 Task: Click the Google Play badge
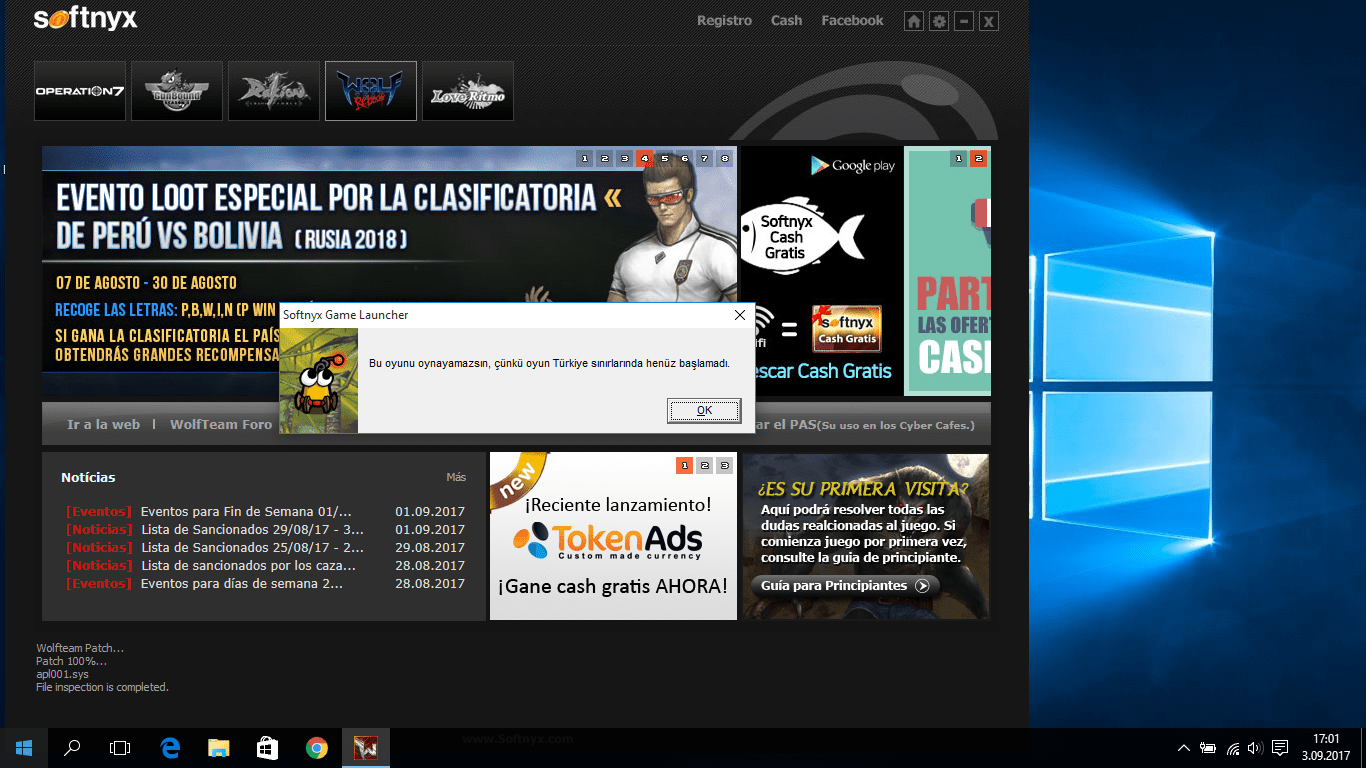[853, 166]
